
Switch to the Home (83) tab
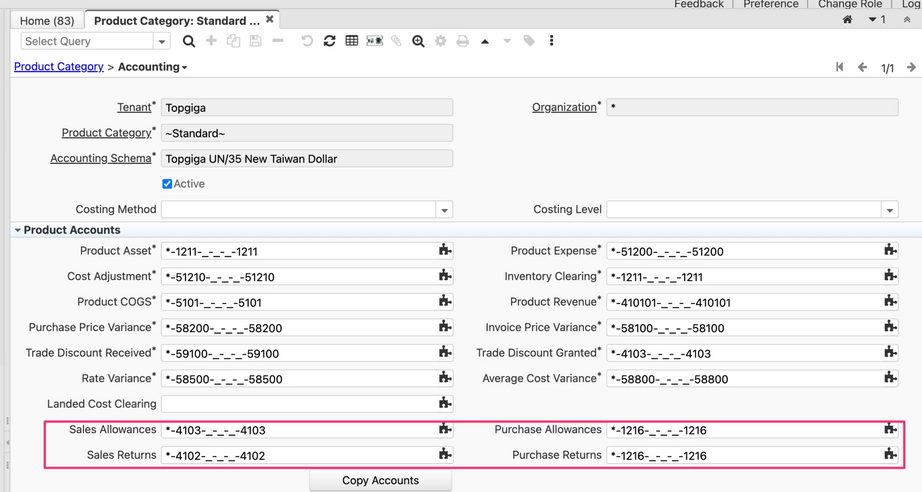point(47,20)
